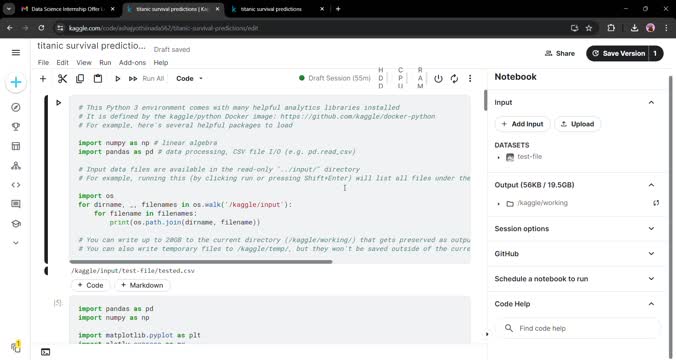
Task: Copy the selected cell
Action: (x=80, y=78)
